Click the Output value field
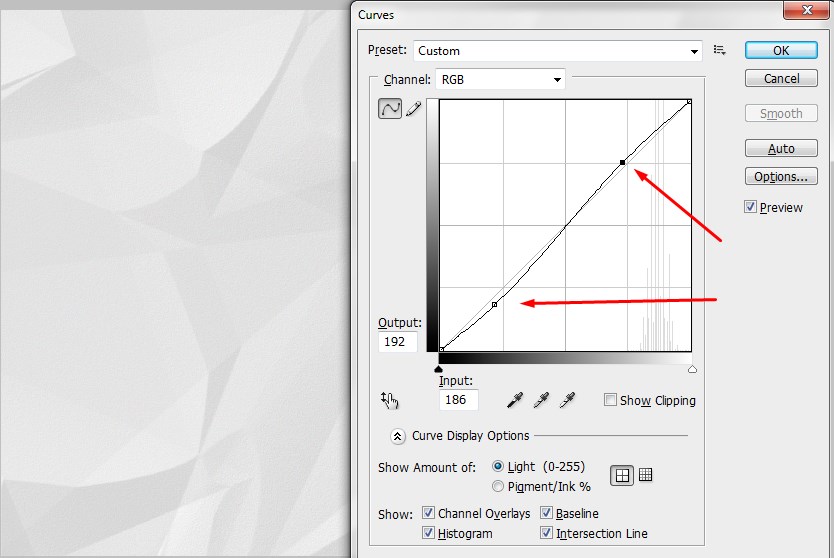834x558 pixels. [397, 342]
